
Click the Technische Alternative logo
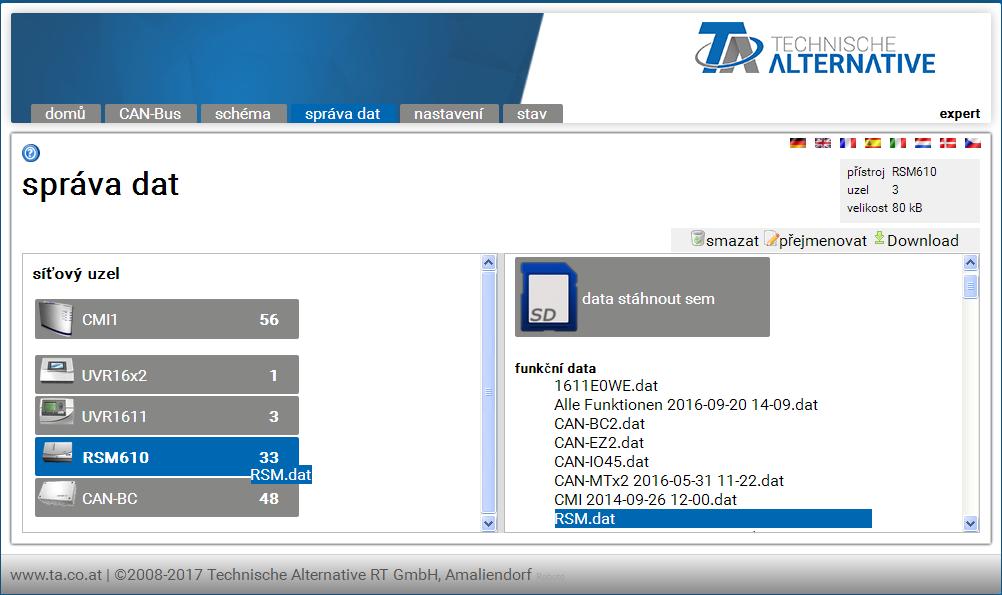click(x=815, y=49)
